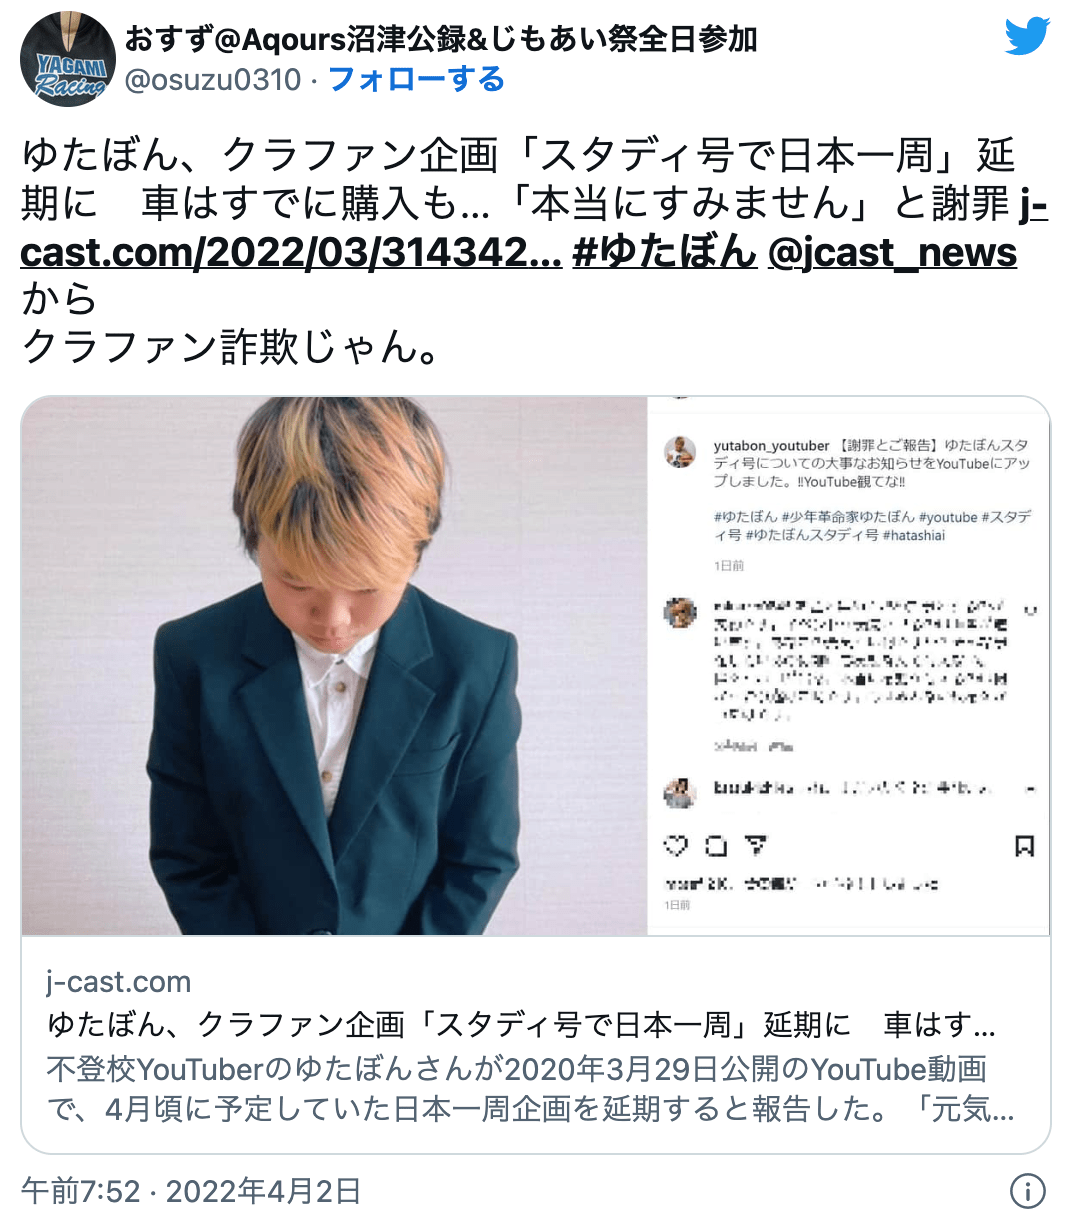
Task: Click the j-cast.com card domain label
Action: point(118,981)
